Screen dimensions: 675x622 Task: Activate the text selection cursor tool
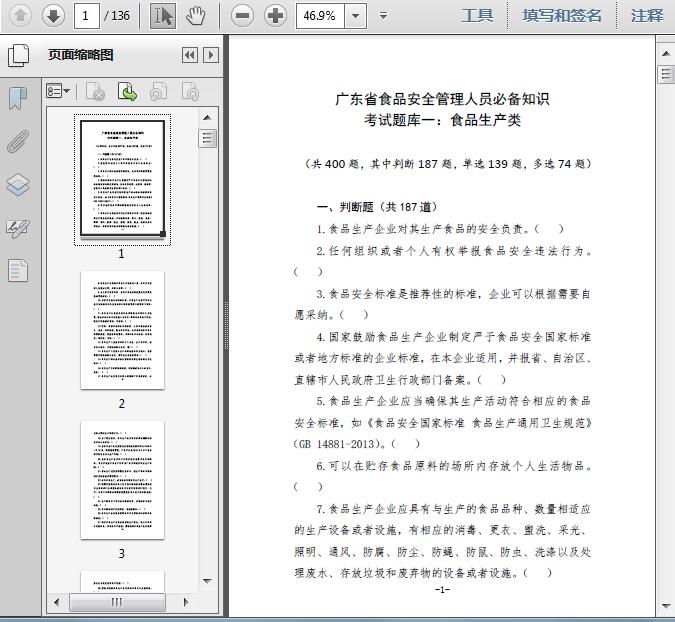163,15
